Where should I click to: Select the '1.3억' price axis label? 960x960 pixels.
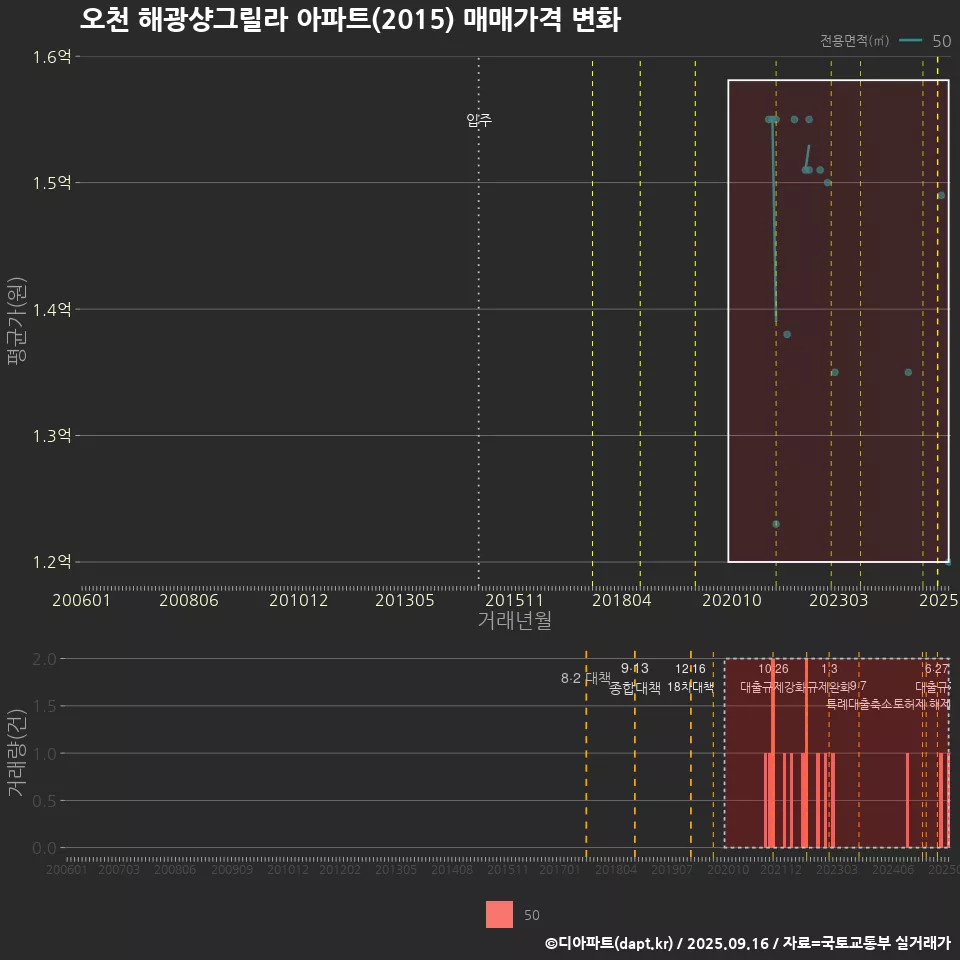(x=51, y=435)
